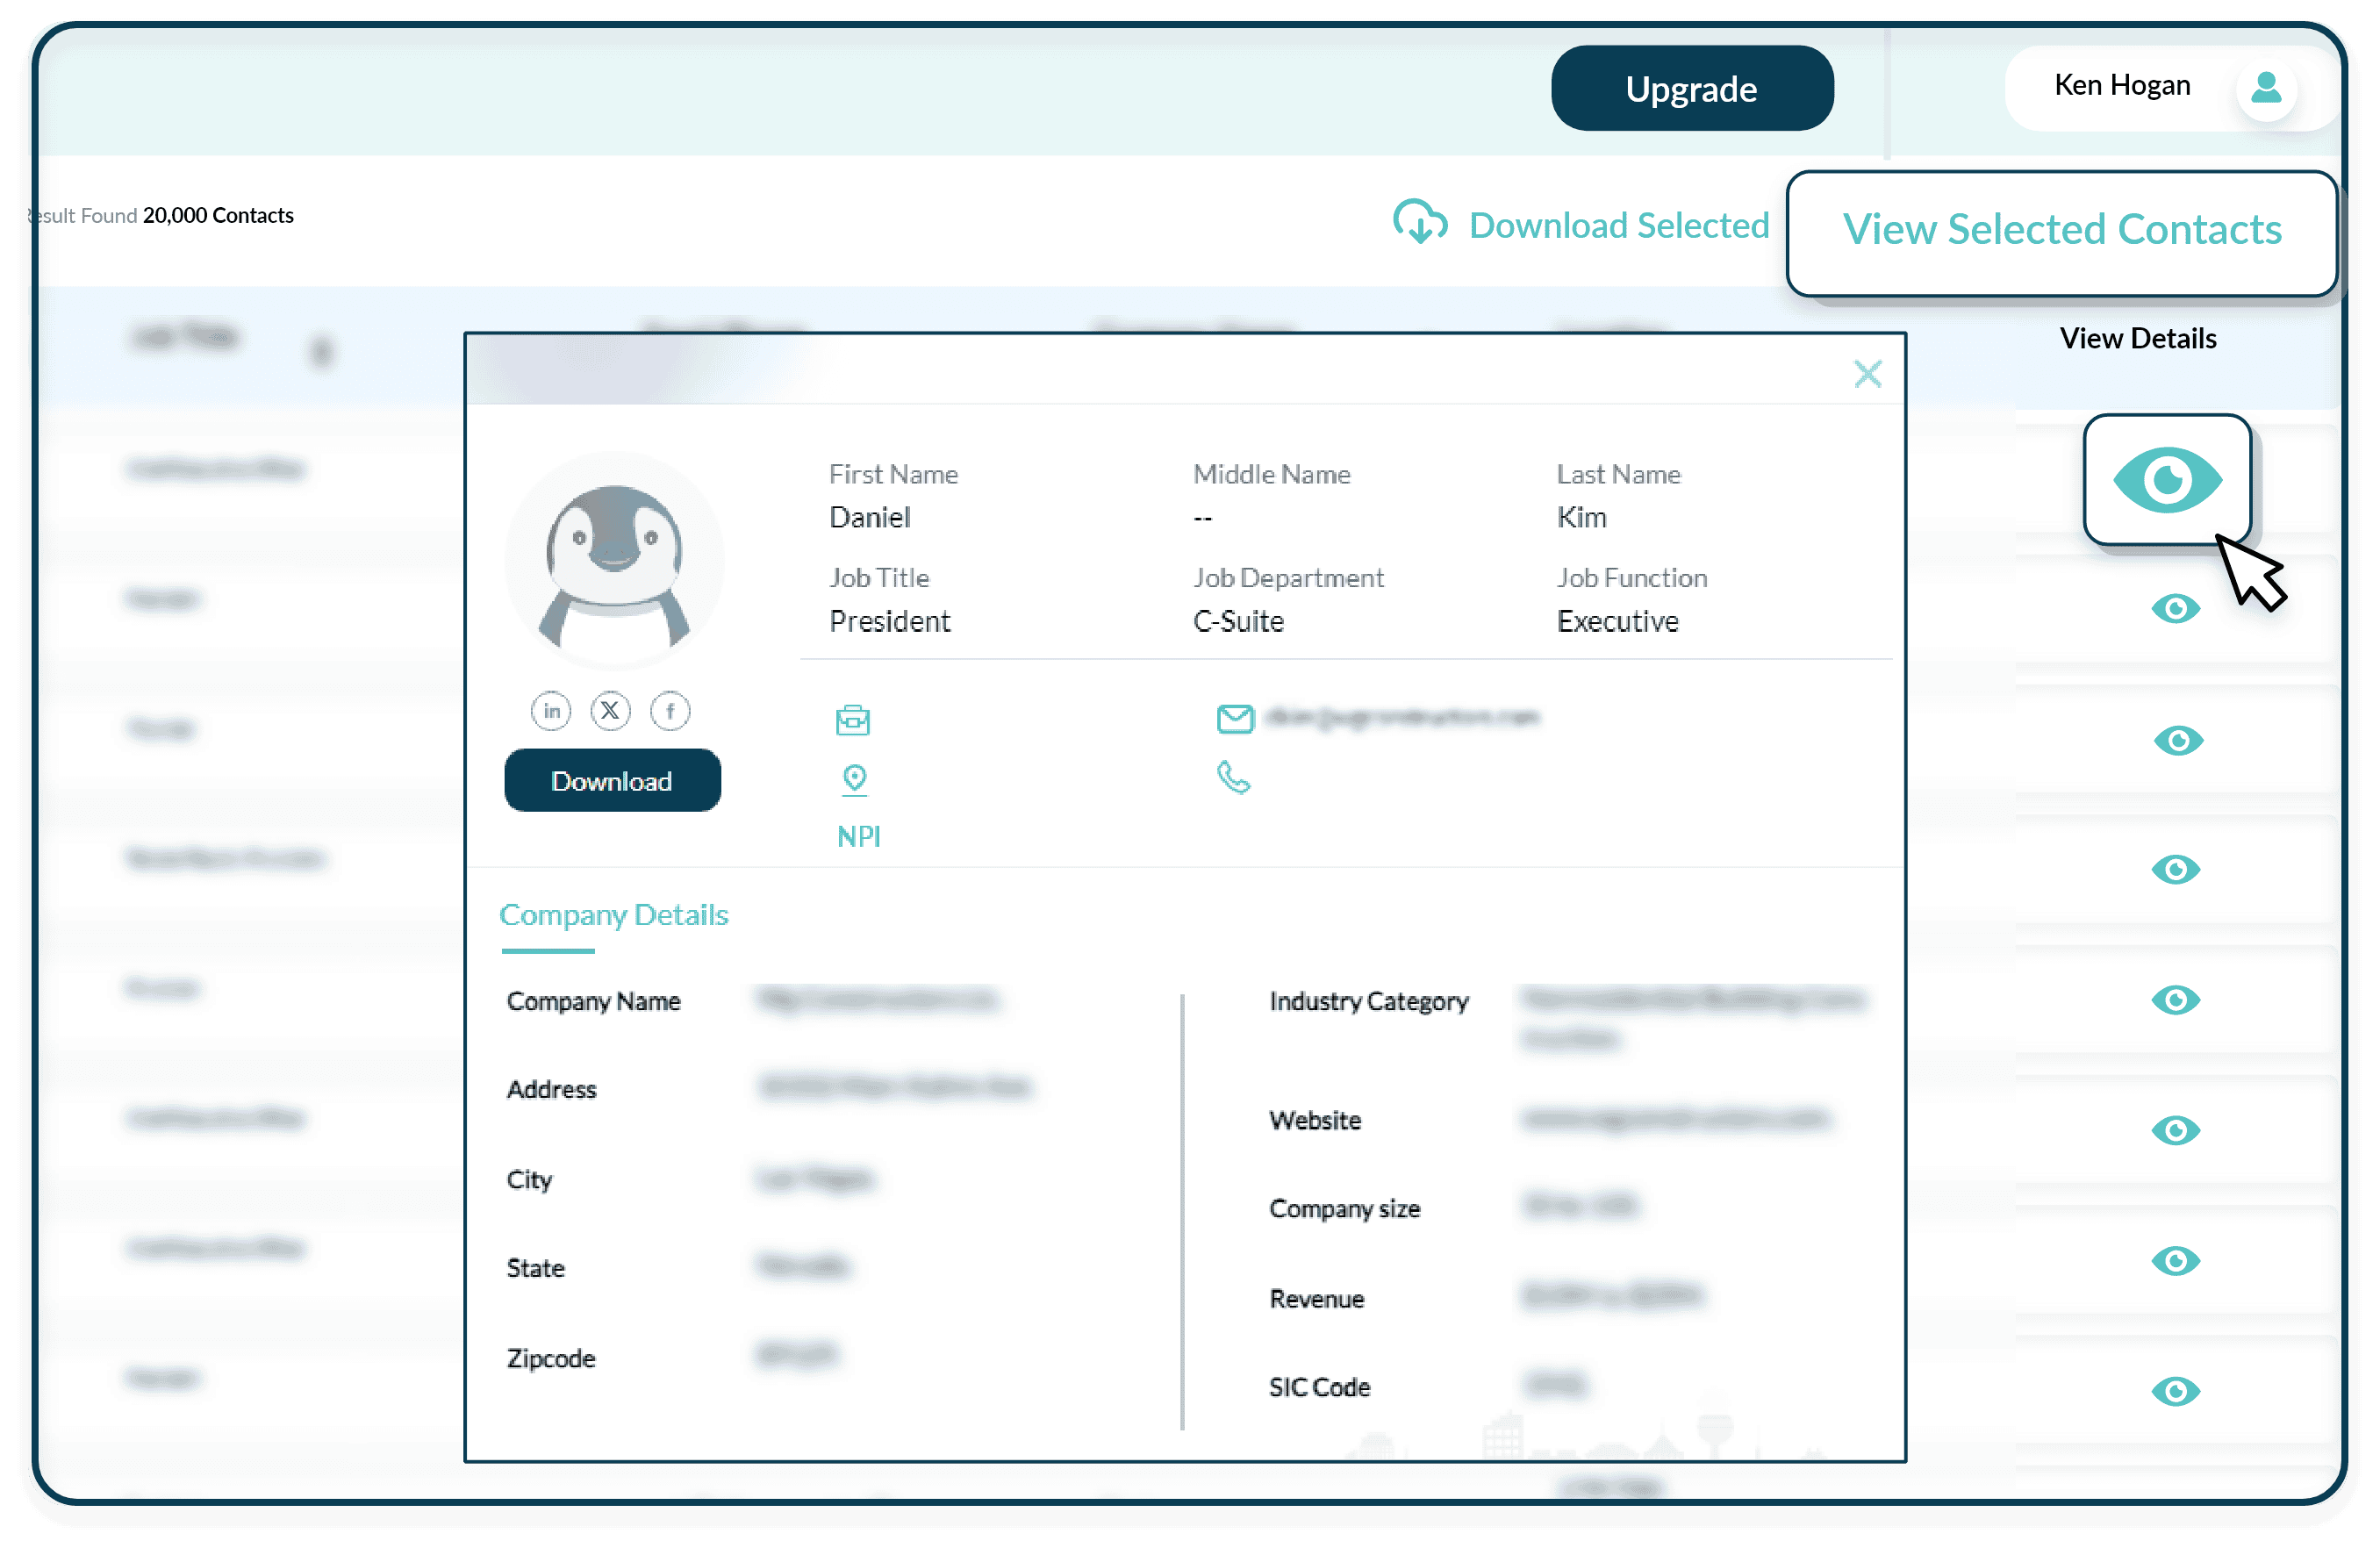The width and height of the screenshot is (2380, 1548).
Task: Click the location pin NPI icon
Action: [854, 779]
